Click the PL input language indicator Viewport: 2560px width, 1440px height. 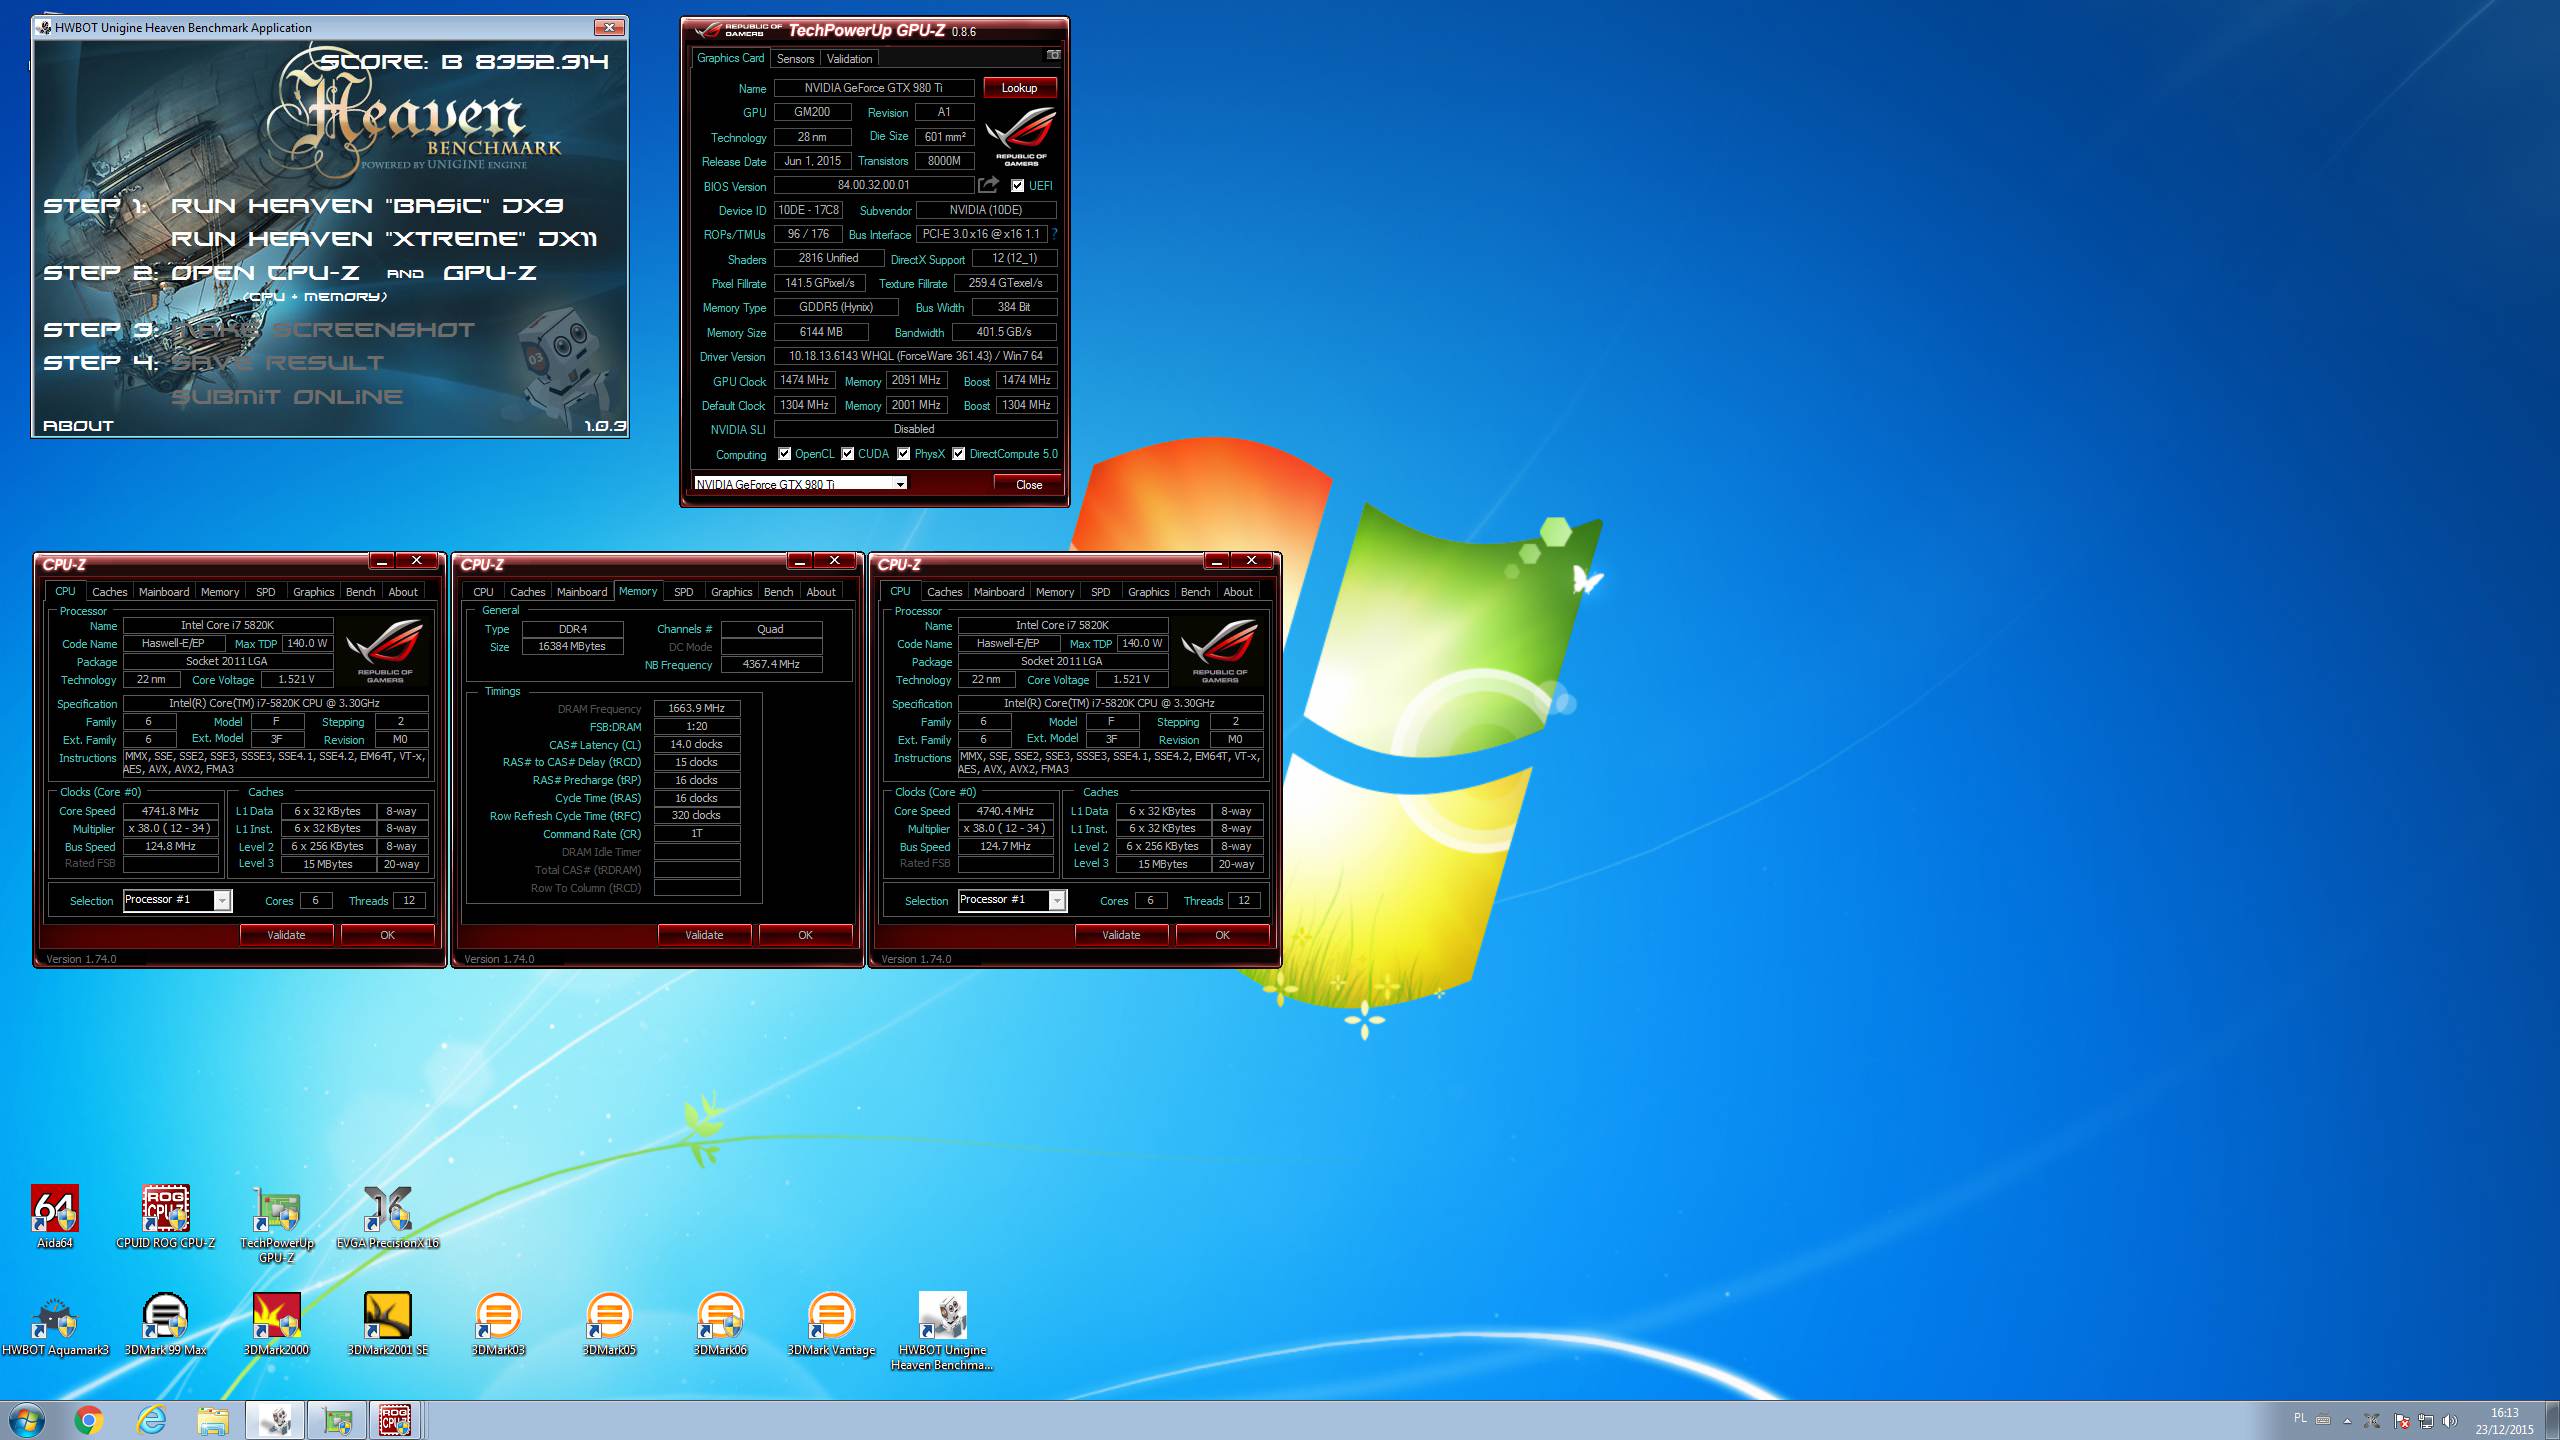coord(2300,1418)
